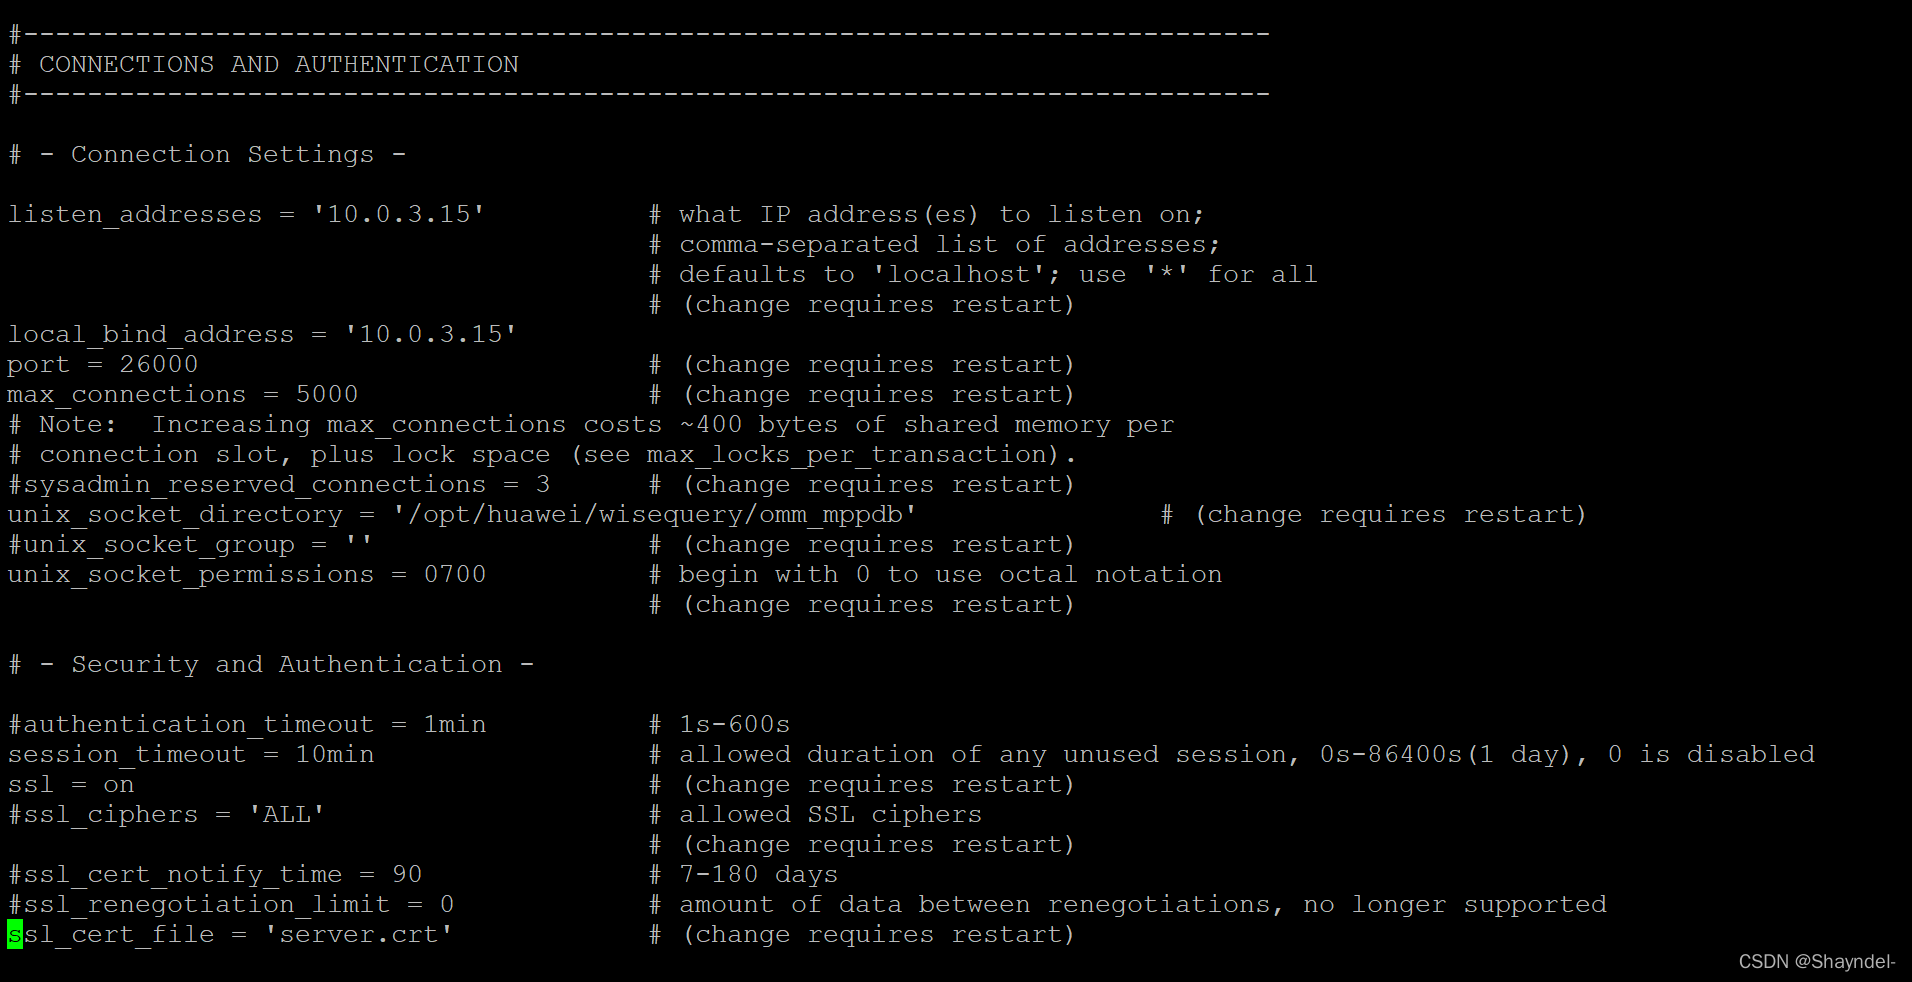The width and height of the screenshot is (1912, 982).
Task: Click the 'Security and Authentication' section comment
Action: pyautogui.click(x=286, y=665)
